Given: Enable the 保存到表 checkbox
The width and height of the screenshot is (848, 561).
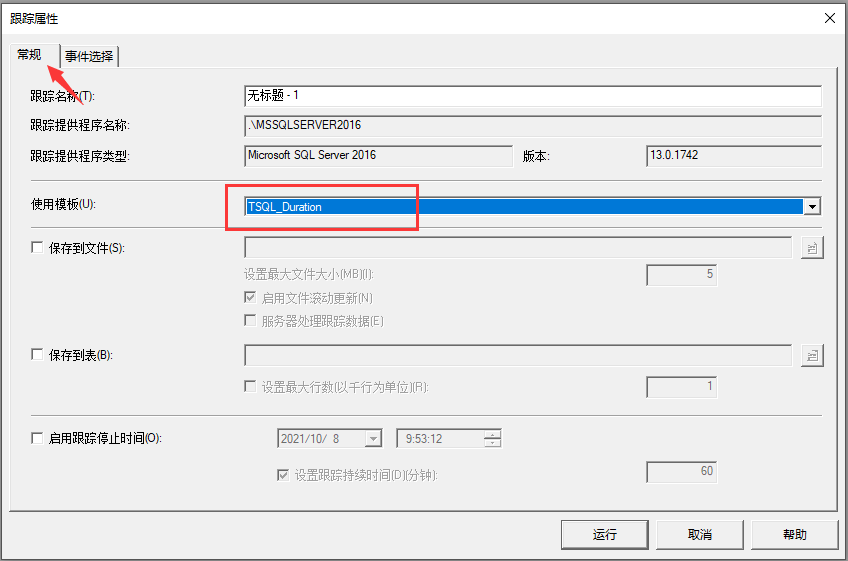Looking at the screenshot, I should pos(38,355).
